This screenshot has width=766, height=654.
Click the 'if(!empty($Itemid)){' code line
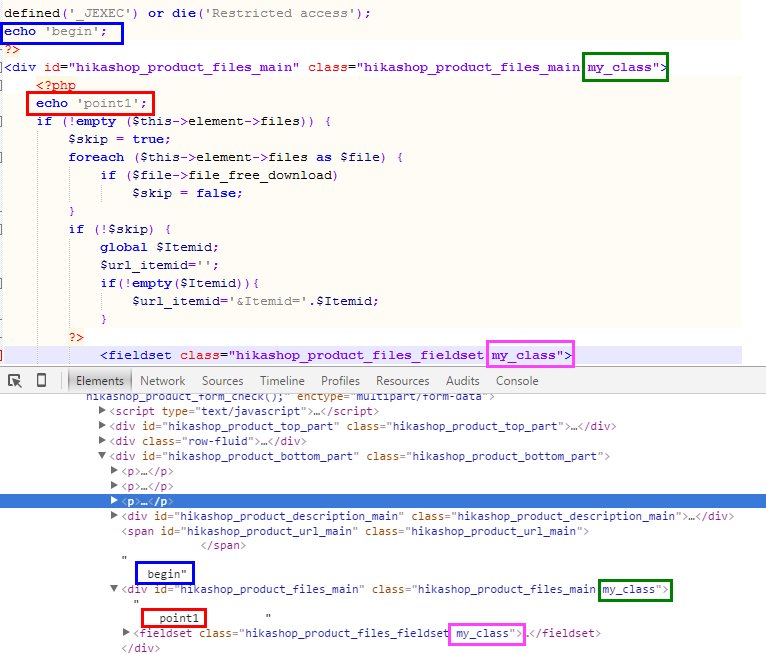point(180,283)
